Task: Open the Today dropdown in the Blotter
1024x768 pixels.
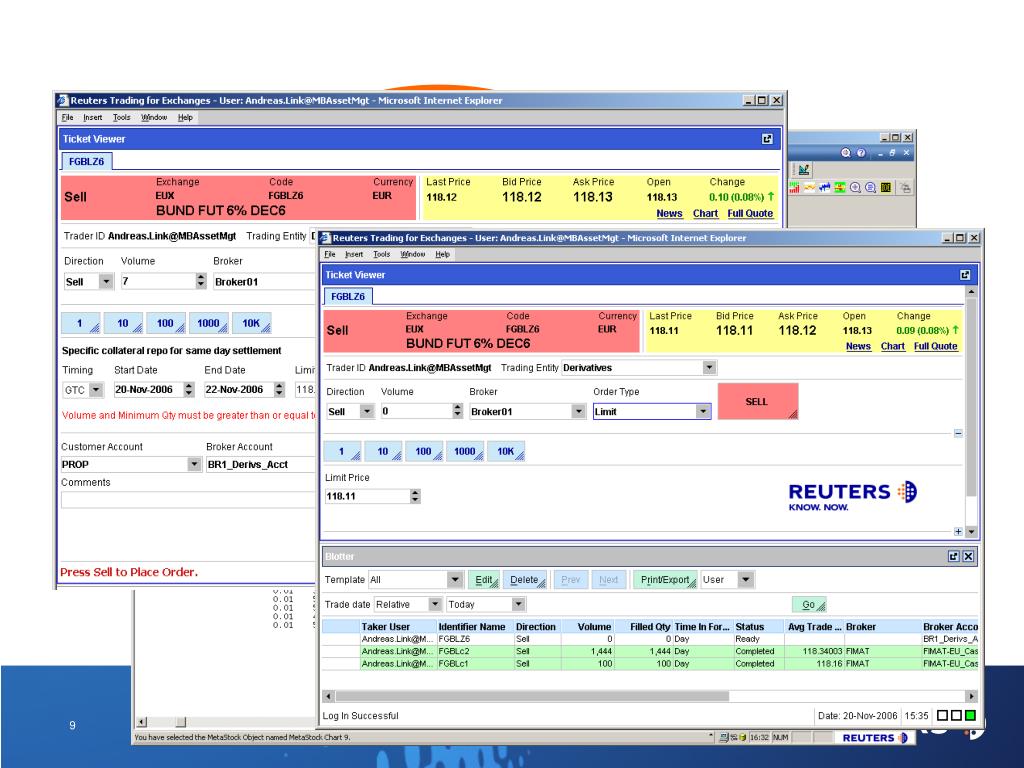Action: click(519, 604)
